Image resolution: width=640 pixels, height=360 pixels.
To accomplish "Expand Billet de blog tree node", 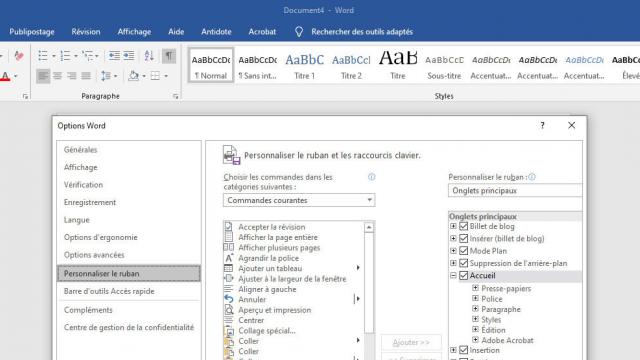I will click(453, 226).
